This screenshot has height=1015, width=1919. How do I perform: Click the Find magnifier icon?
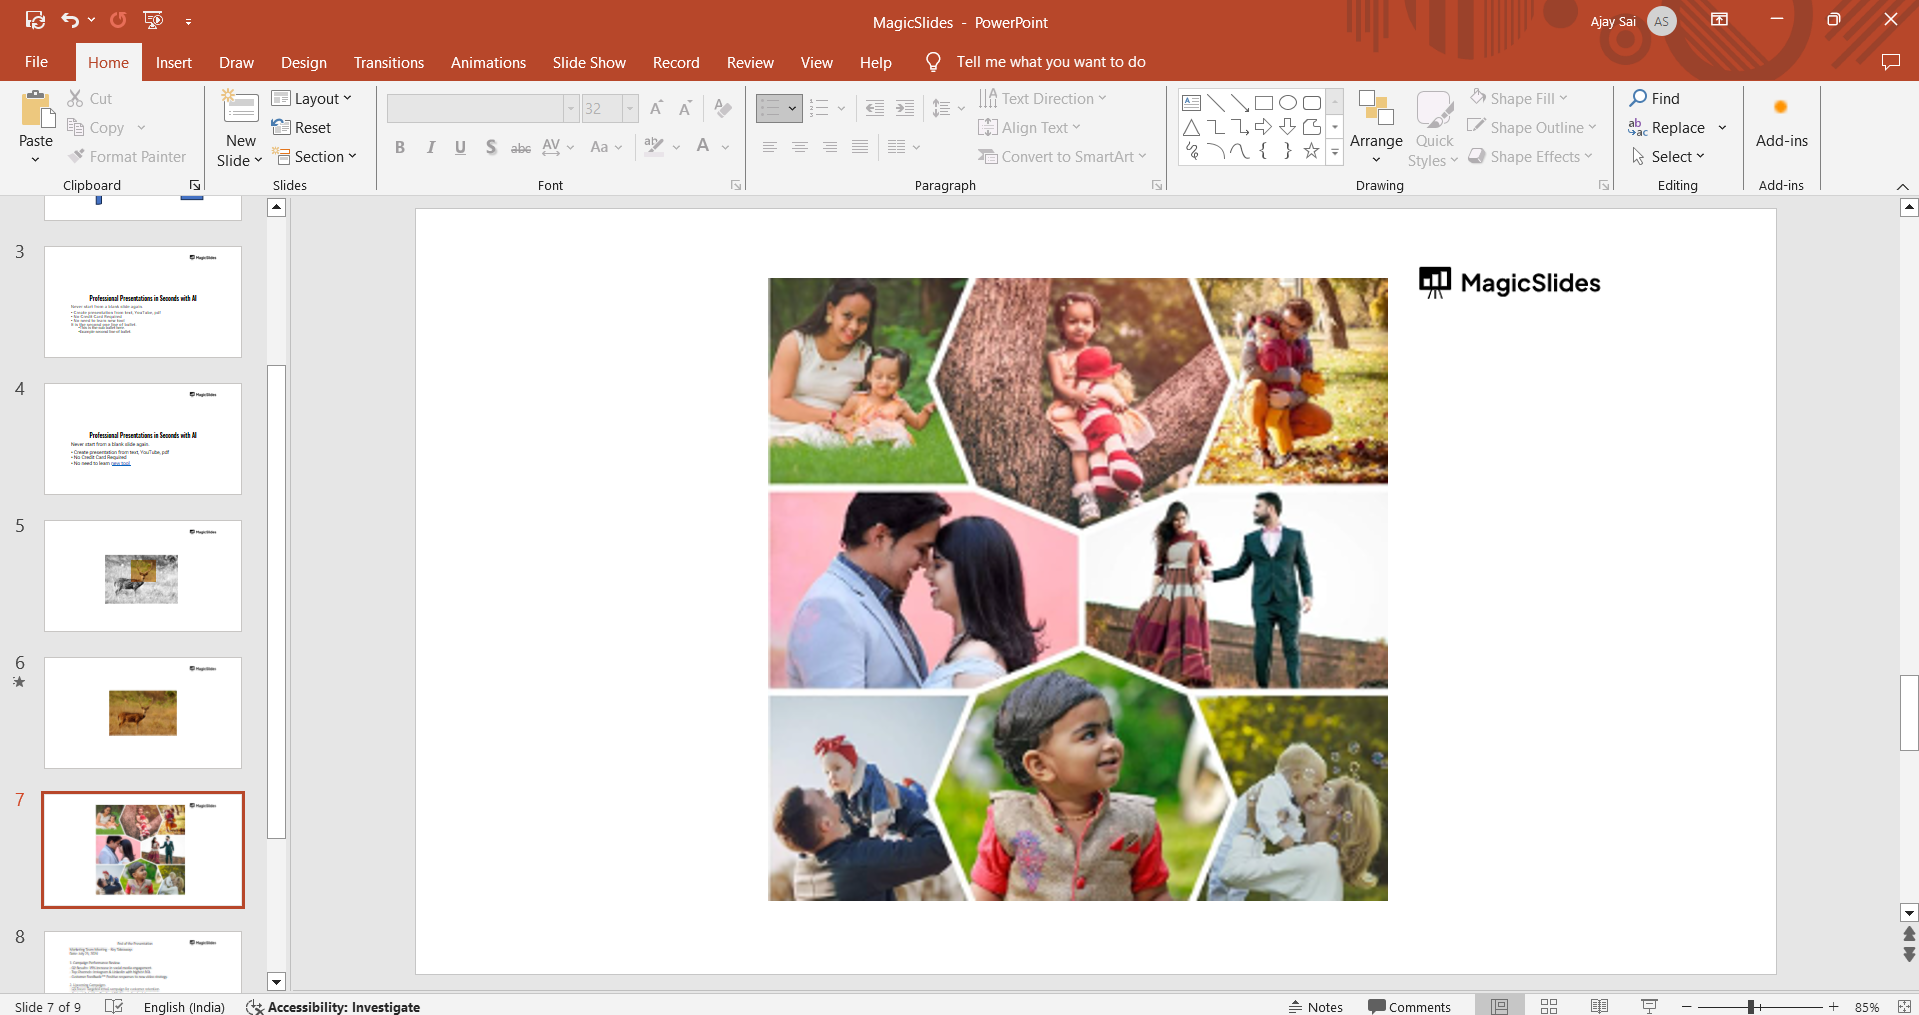coord(1638,98)
